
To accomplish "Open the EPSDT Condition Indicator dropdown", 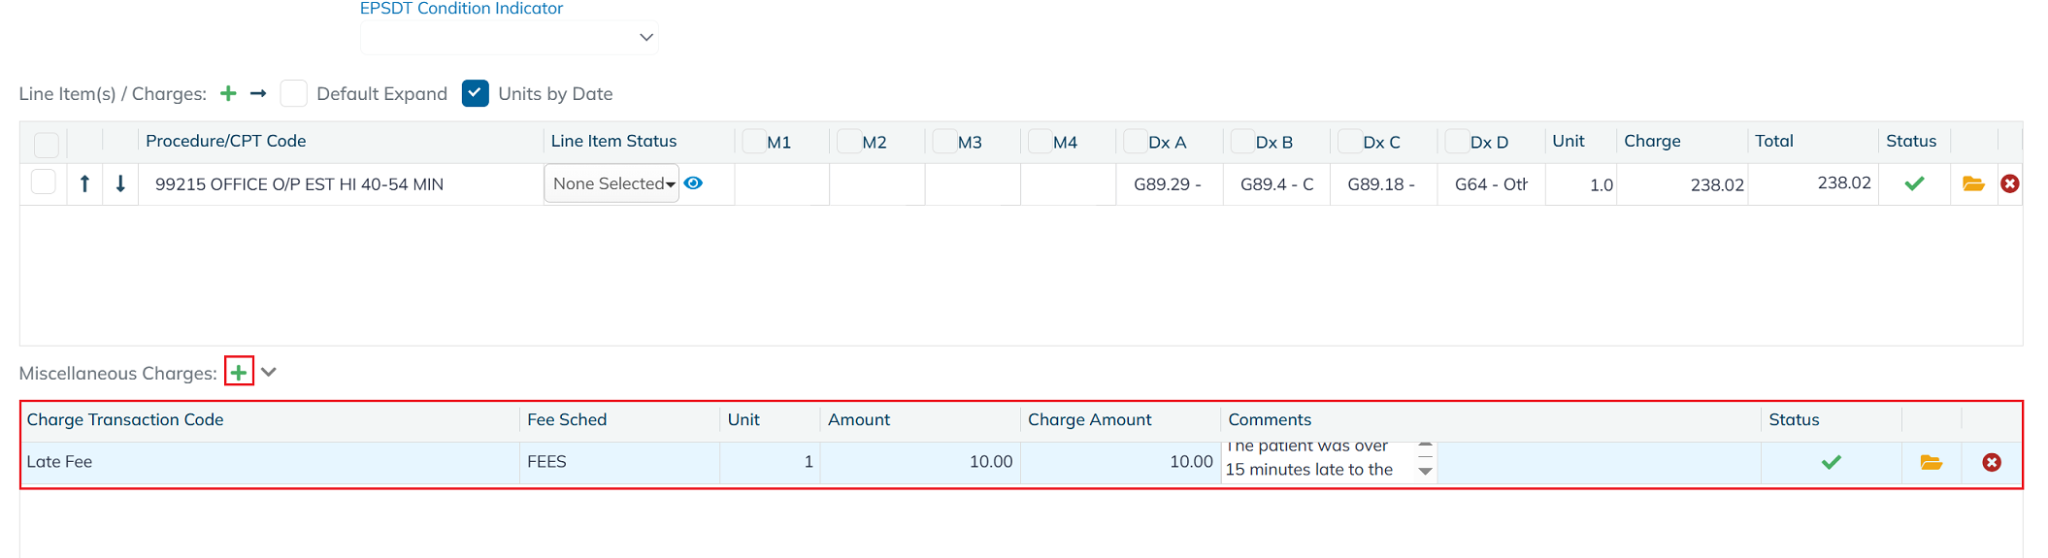I will pos(509,38).
